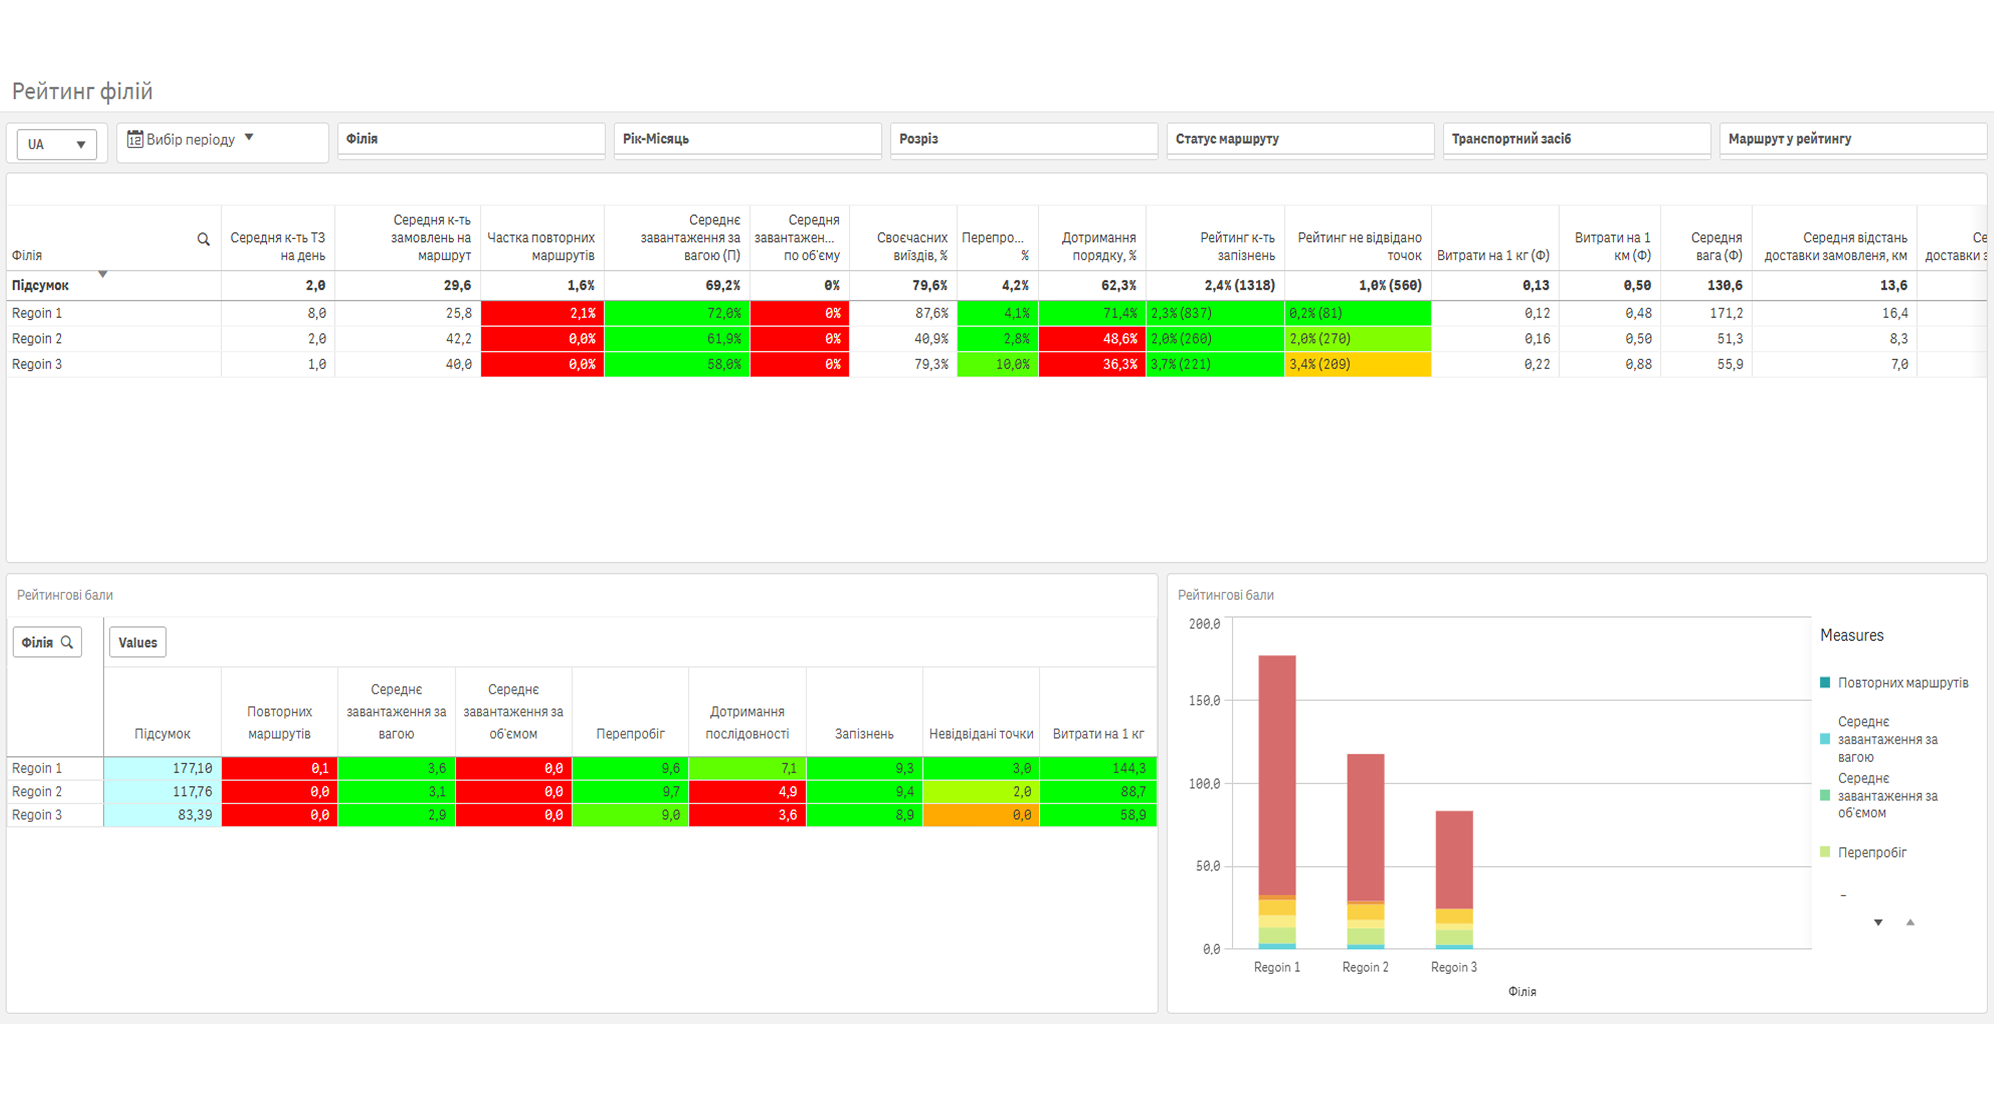The image size is (2000, 1100).
Task: Open the UA language dropdown
Action: (57, 144)
